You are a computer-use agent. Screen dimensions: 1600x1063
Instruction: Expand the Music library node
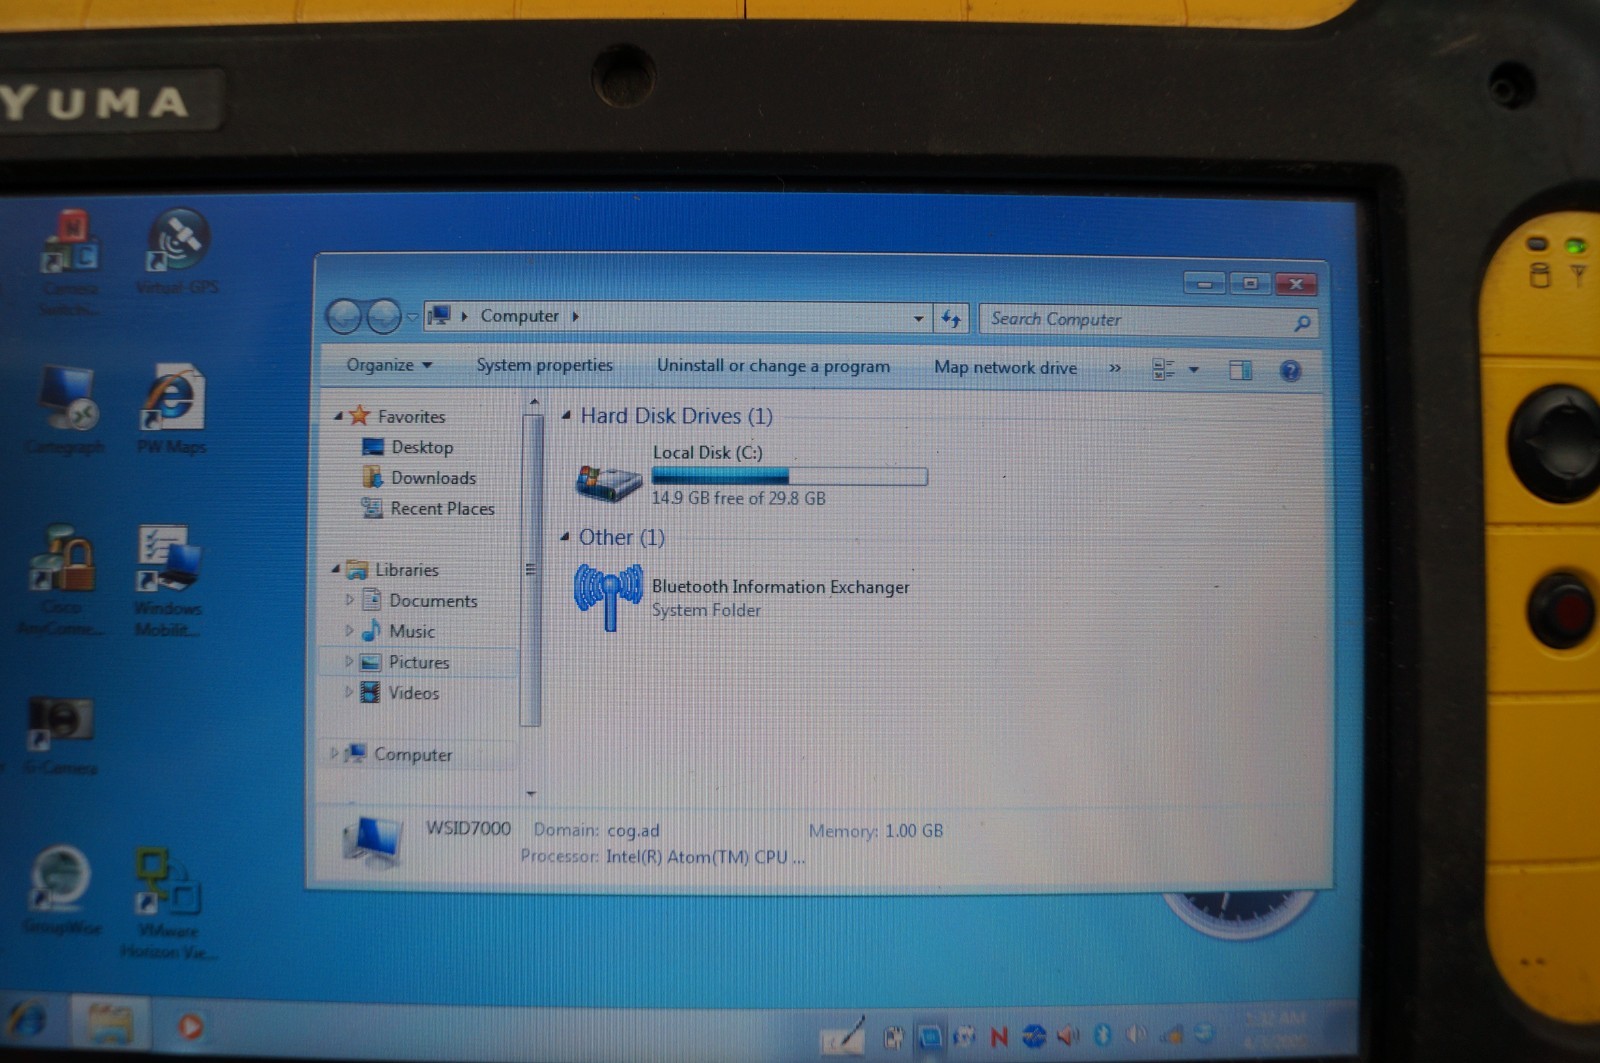tap(349, 631)
